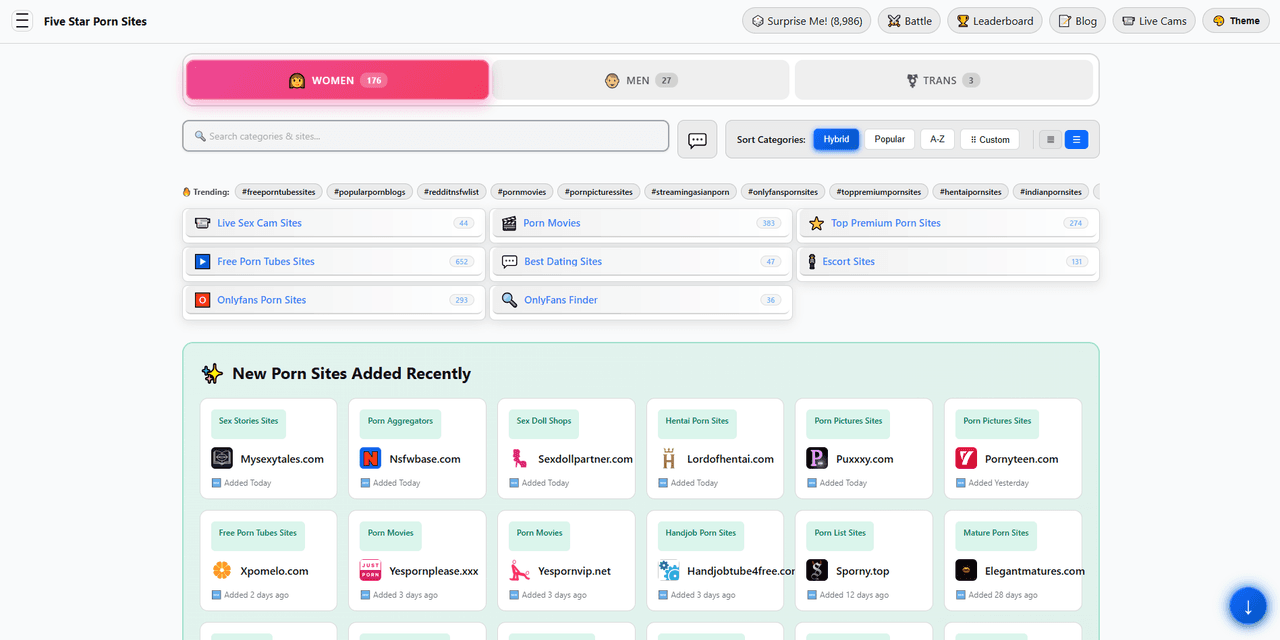Click the #hentaipornsites trending tag
Image resolution: width=1280 pixels, height=640 pixels.
tap(971, 191)
